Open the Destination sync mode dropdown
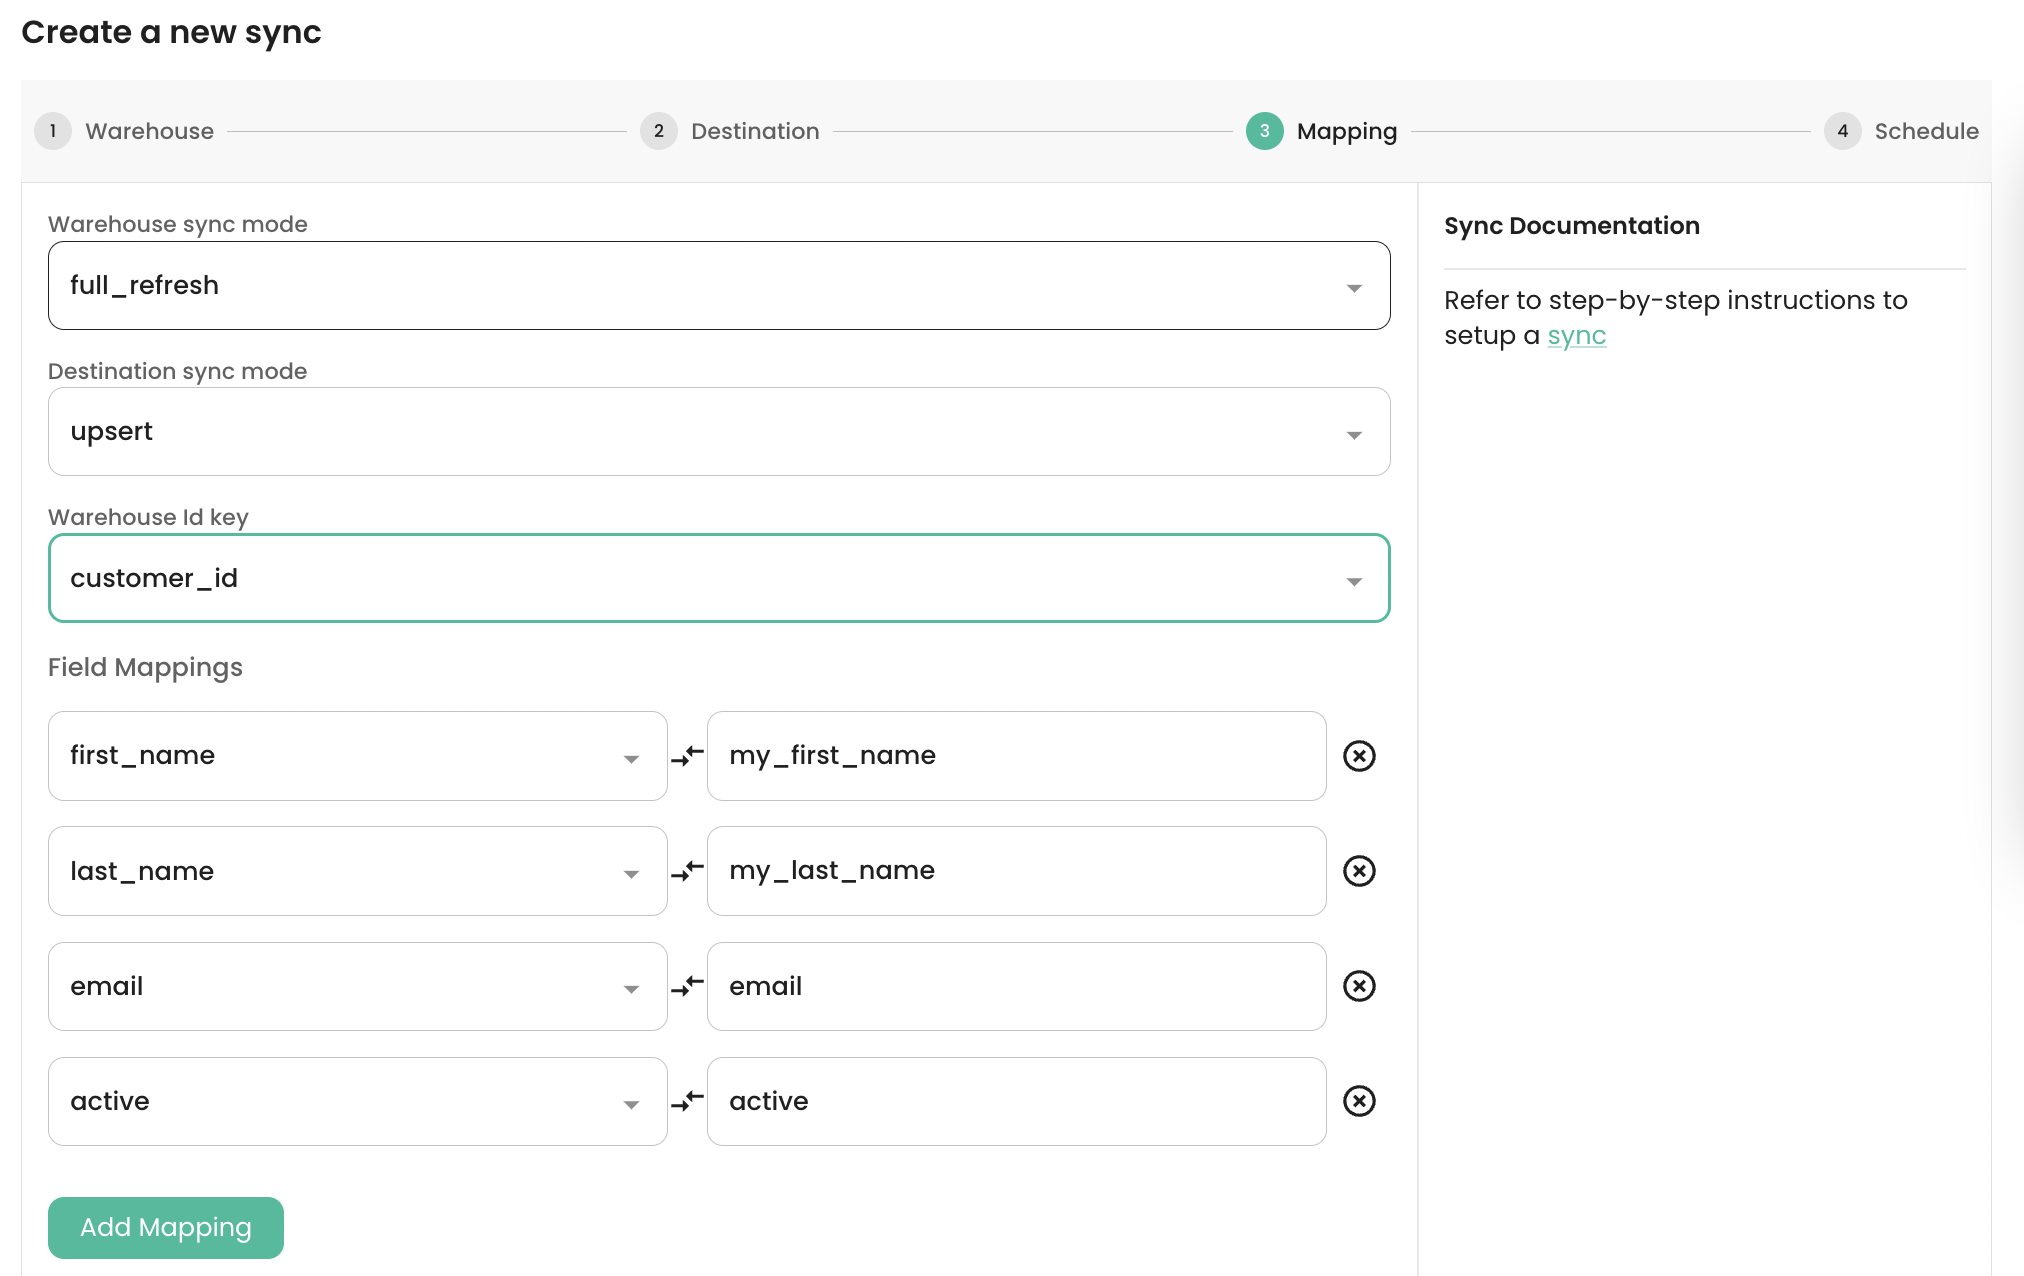The height and width of the screenshot is (1276, 2024). coord(1355,432)
